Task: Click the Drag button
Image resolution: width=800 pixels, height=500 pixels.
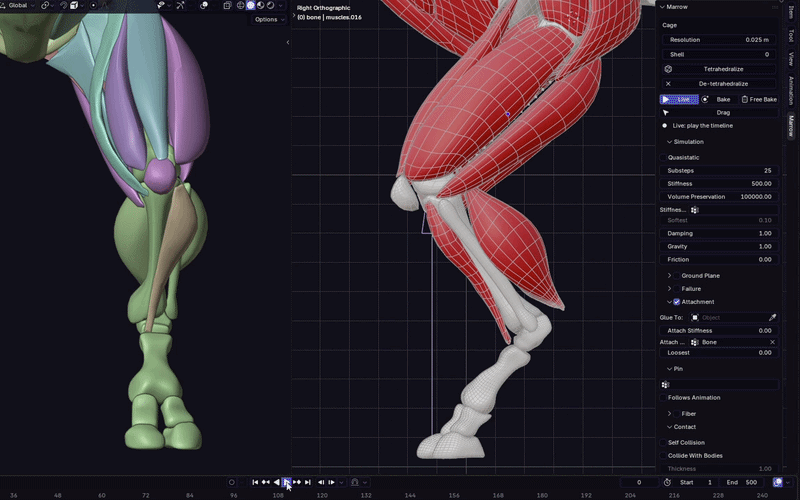Action: (719, 113)
